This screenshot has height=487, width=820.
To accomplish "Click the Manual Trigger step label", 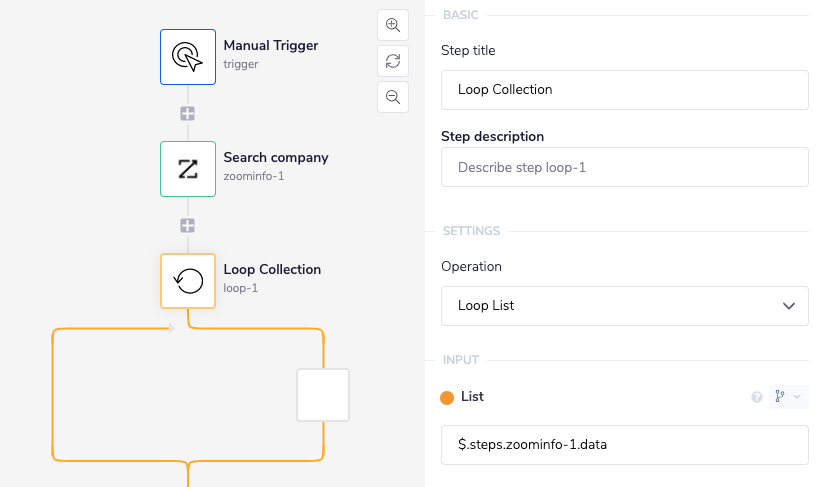I will [x=271, y=46].
